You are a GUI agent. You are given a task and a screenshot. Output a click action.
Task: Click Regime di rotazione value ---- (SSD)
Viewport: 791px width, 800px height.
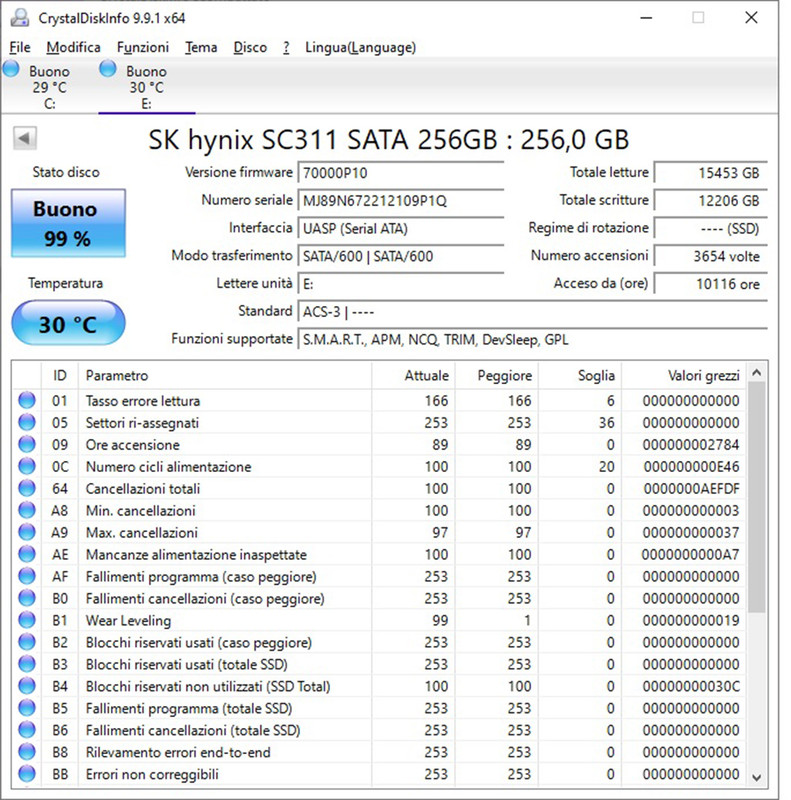[710, 228]
